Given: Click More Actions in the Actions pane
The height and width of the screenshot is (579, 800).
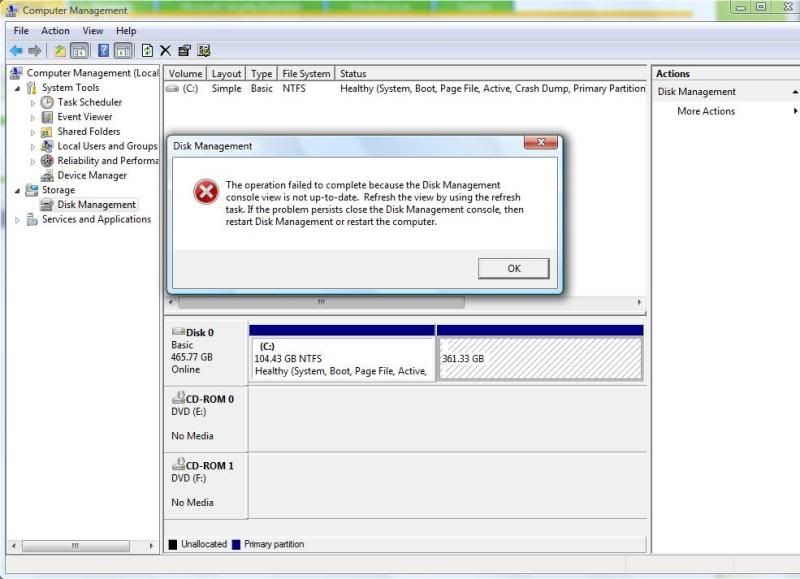Looking at the screenshot, I should tap(705, 111).
